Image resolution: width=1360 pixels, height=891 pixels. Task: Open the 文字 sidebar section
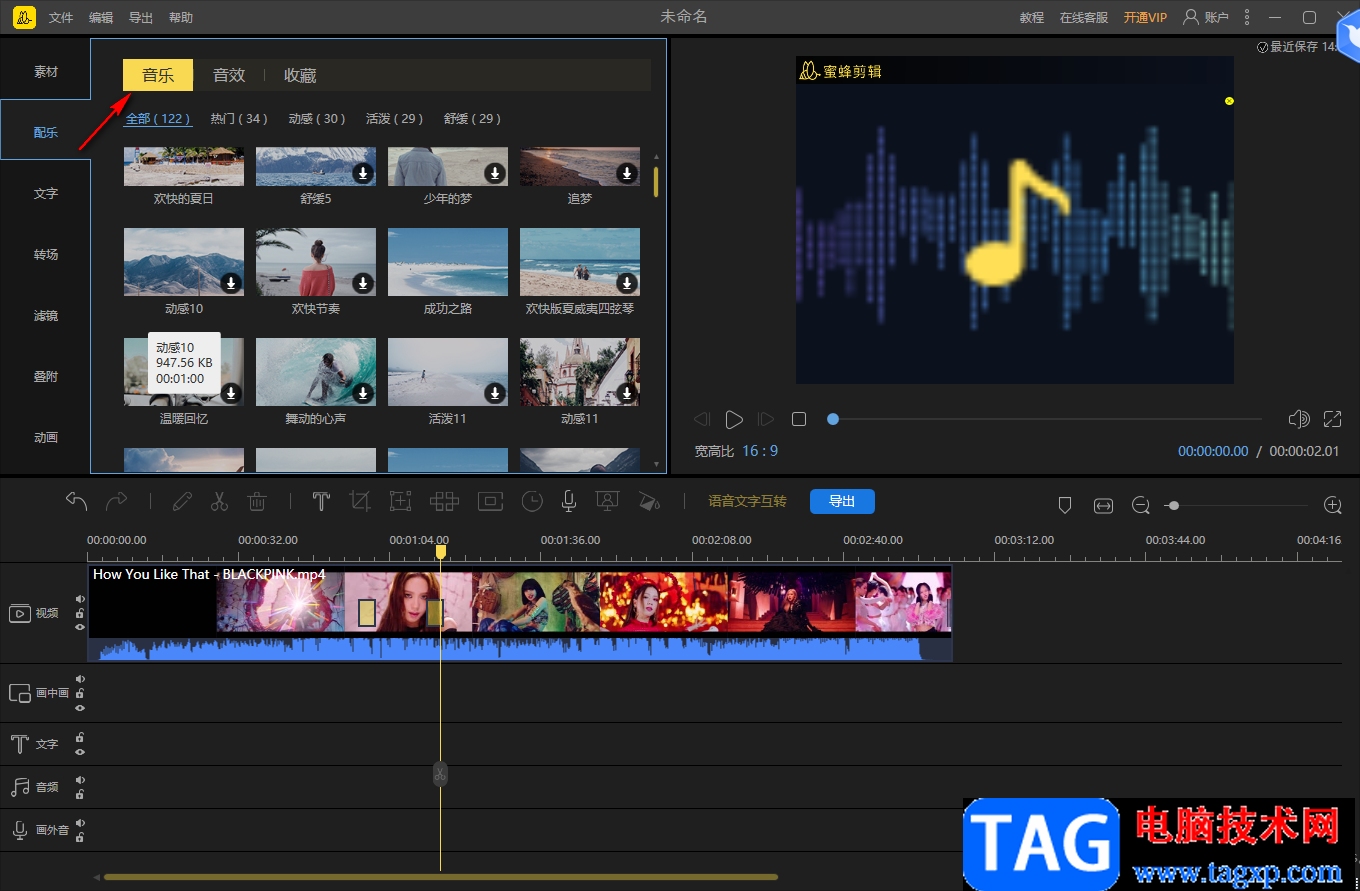pos(46,194)
